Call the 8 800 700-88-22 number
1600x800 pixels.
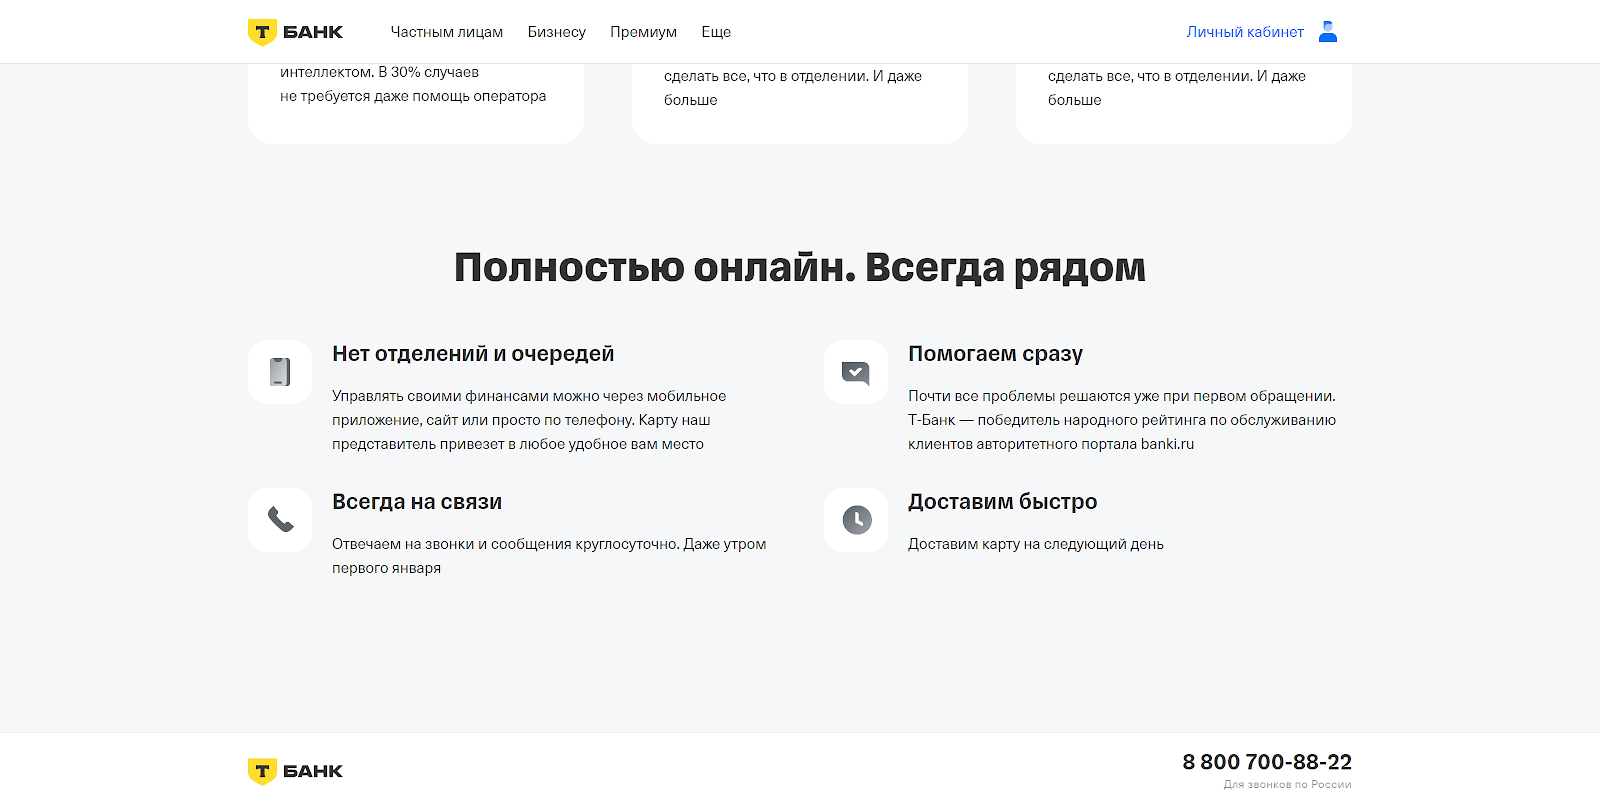tap(1266, 762)
